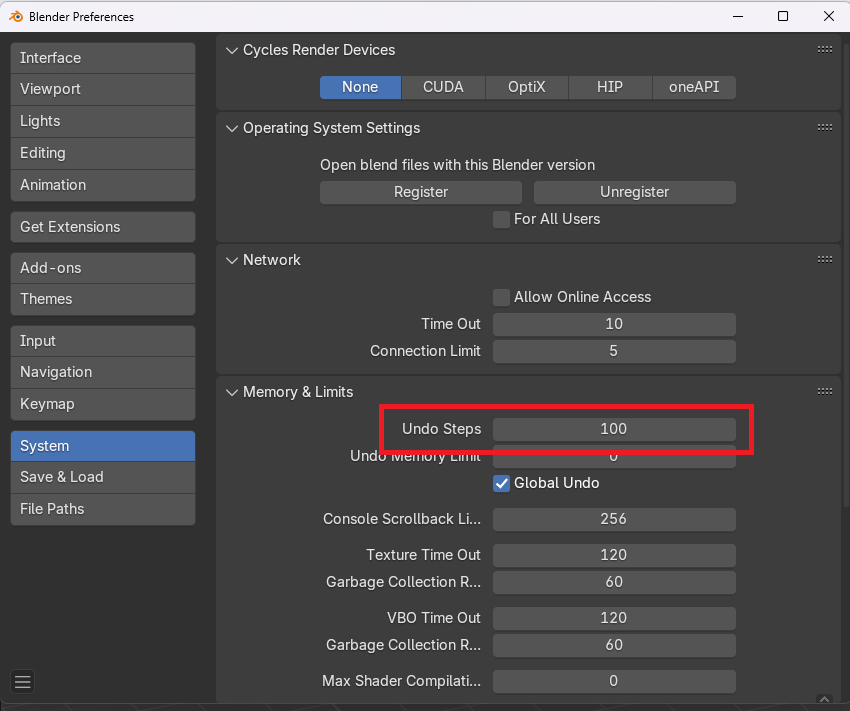Enable the For All Users checkbox
850x711 pixels.
(x=501, y=219)
